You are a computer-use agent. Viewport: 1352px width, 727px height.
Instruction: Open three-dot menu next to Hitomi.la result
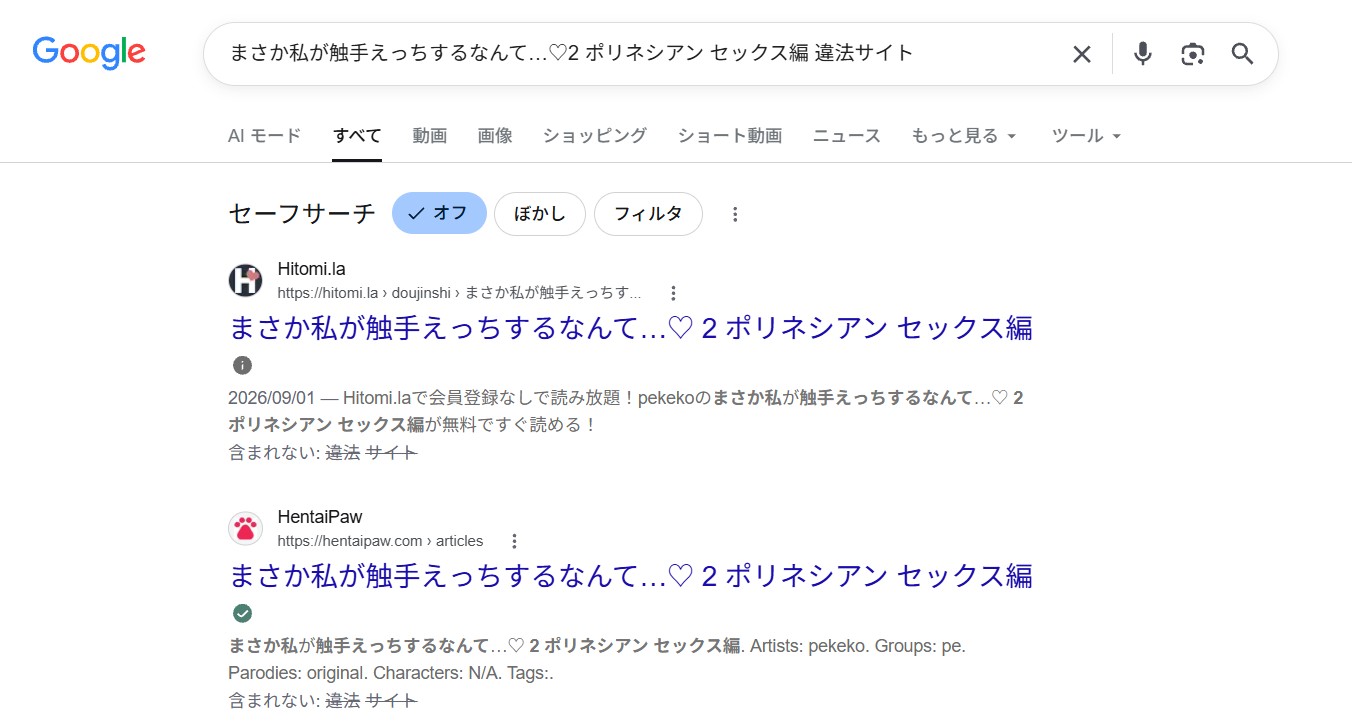(x=673, y=293)
